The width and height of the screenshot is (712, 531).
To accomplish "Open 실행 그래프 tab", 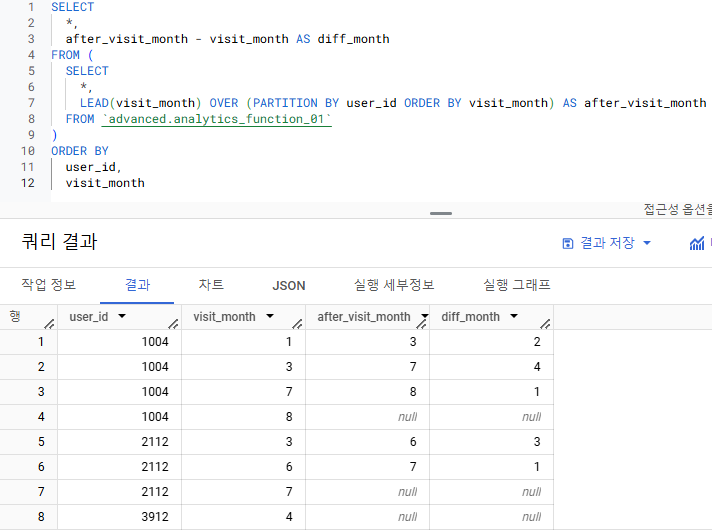I will click(x=517, y=285).
